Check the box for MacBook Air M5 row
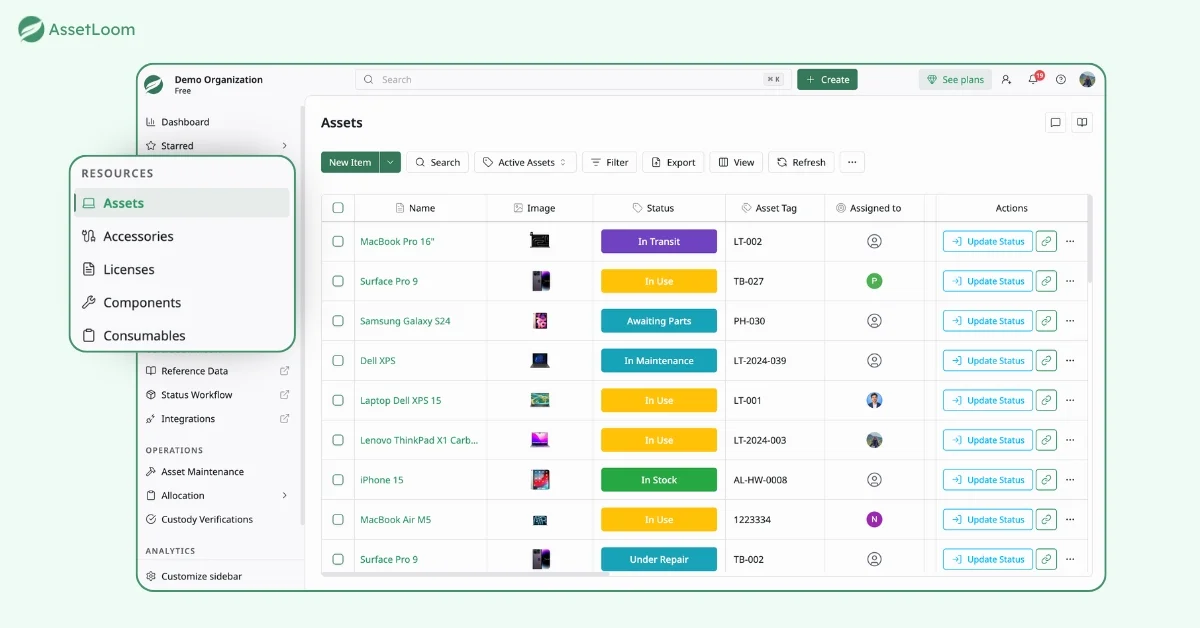The width and height of the screenshot is (1200, 628). click(x=338, y=519)
